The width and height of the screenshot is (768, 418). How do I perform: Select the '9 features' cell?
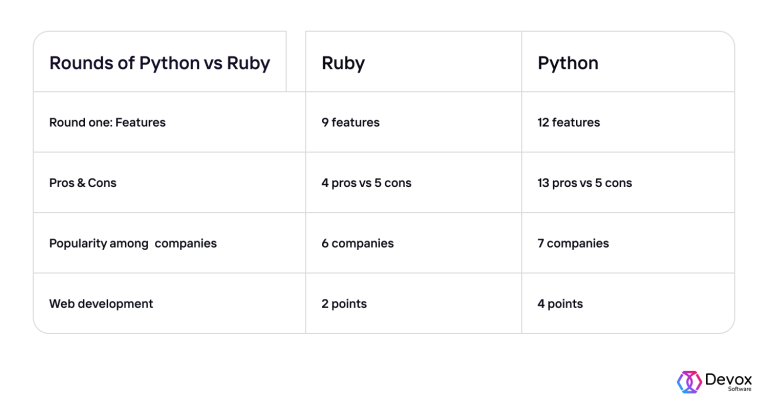pyautogui.click(x=350, y=123)
